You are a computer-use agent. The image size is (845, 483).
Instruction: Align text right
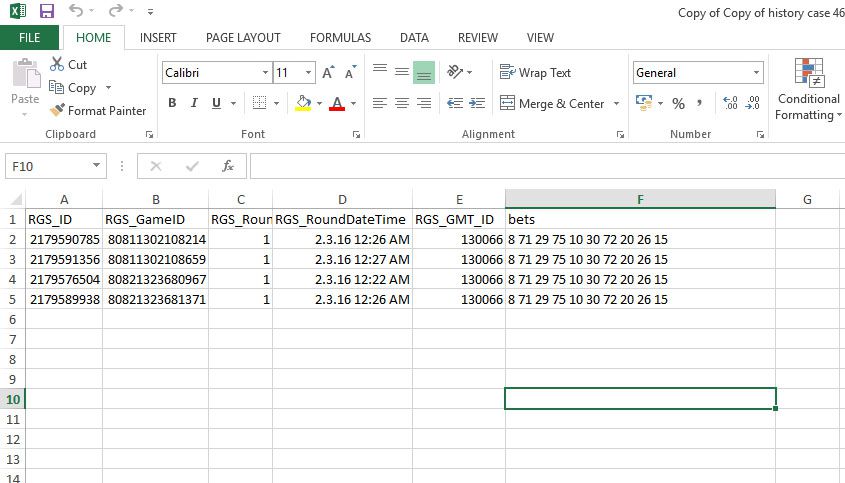(x=424, y=103)
